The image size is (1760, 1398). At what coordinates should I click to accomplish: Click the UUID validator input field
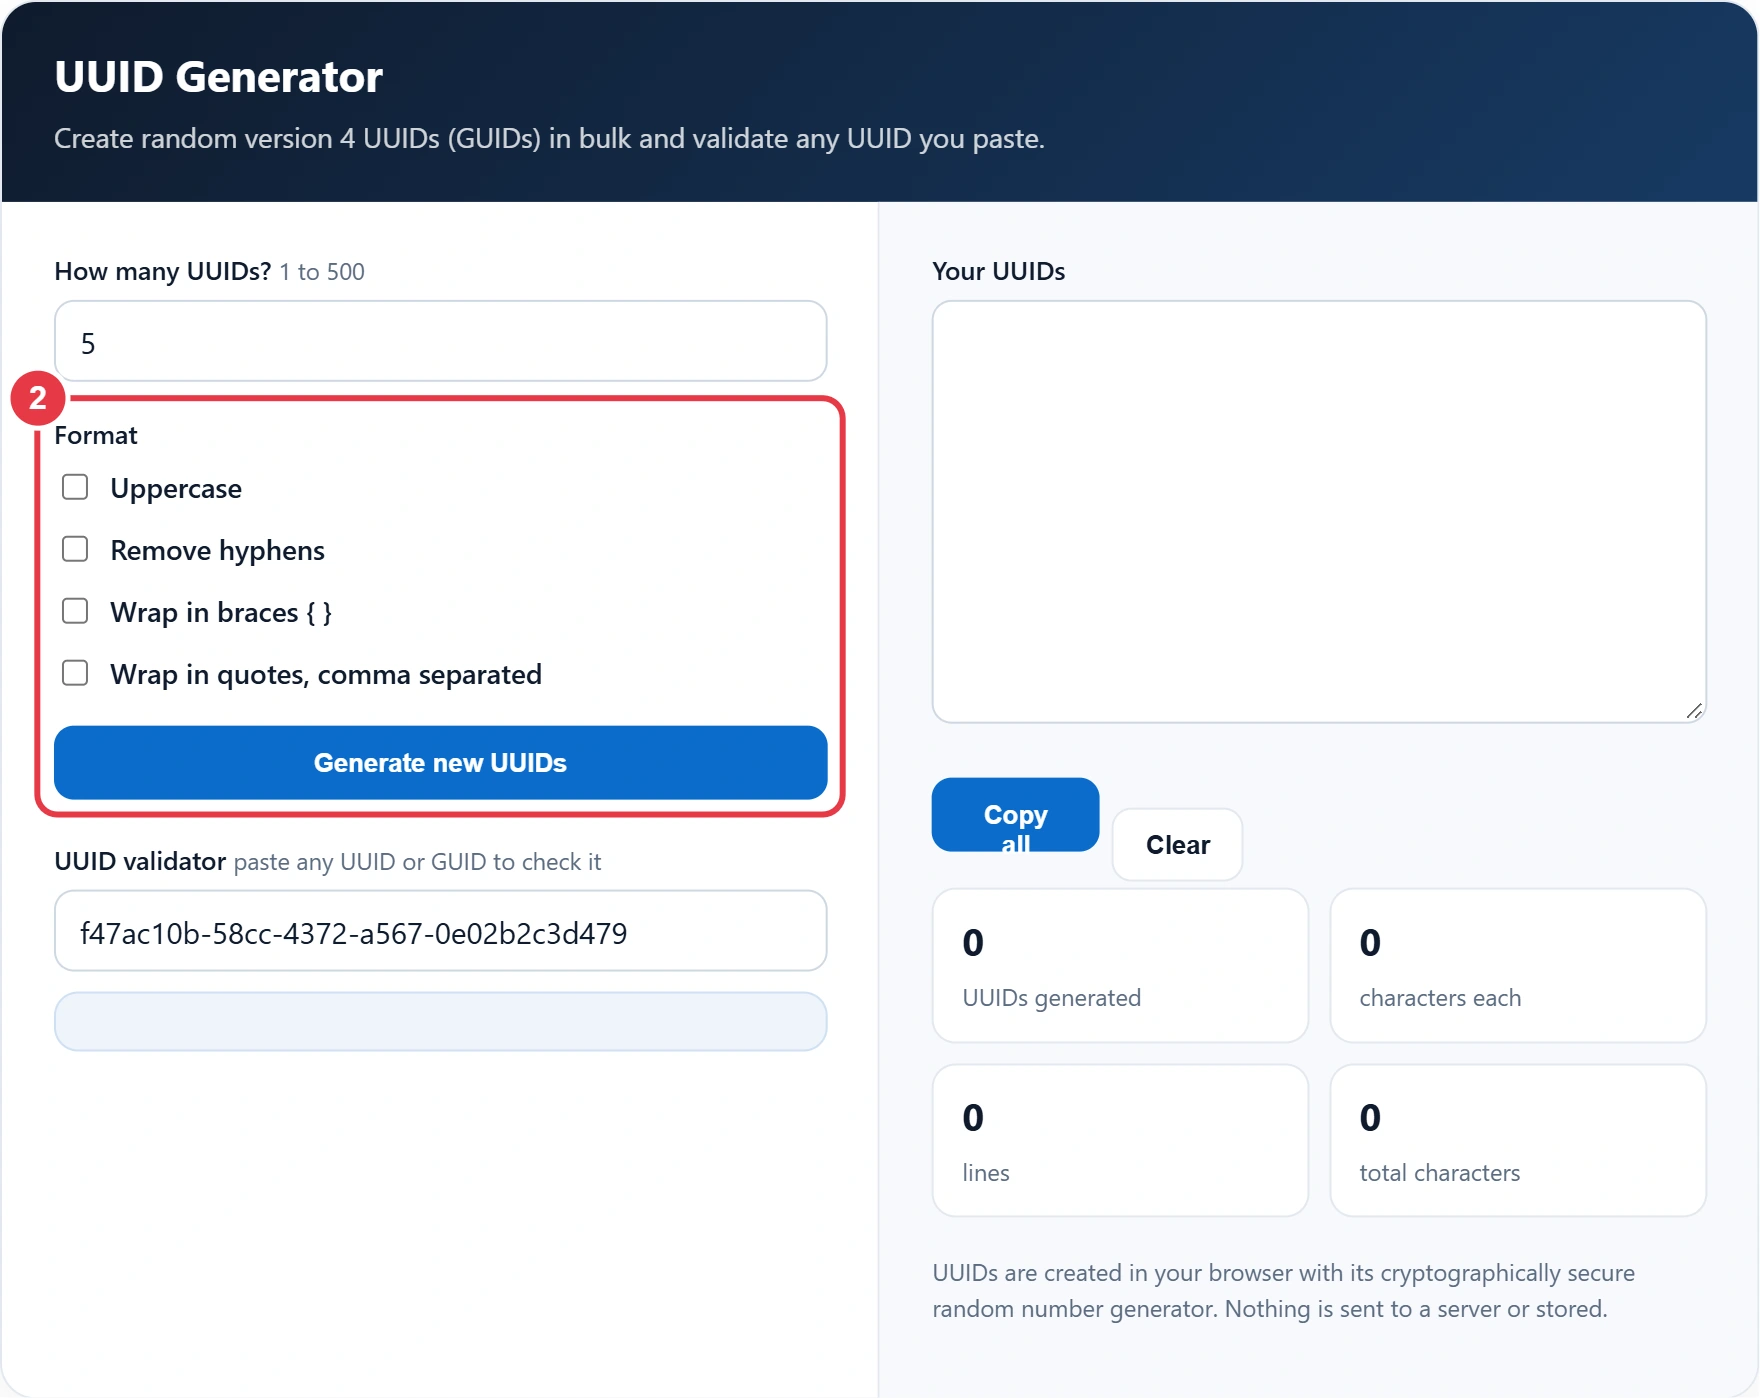440,932
